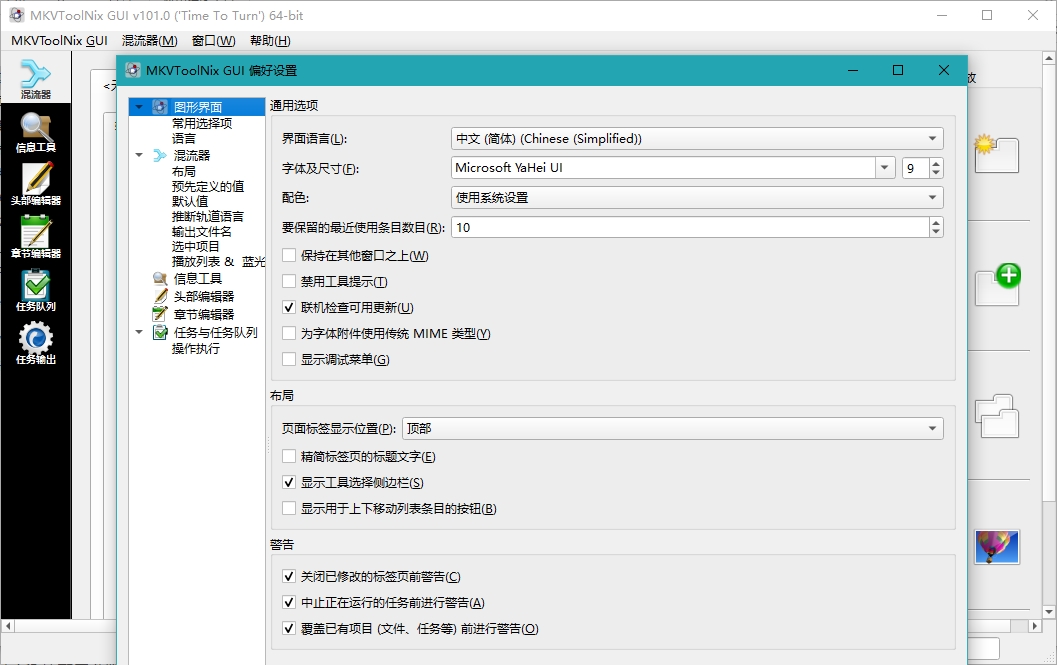Select 布局 under 混流器

click(x=183, y=171)
